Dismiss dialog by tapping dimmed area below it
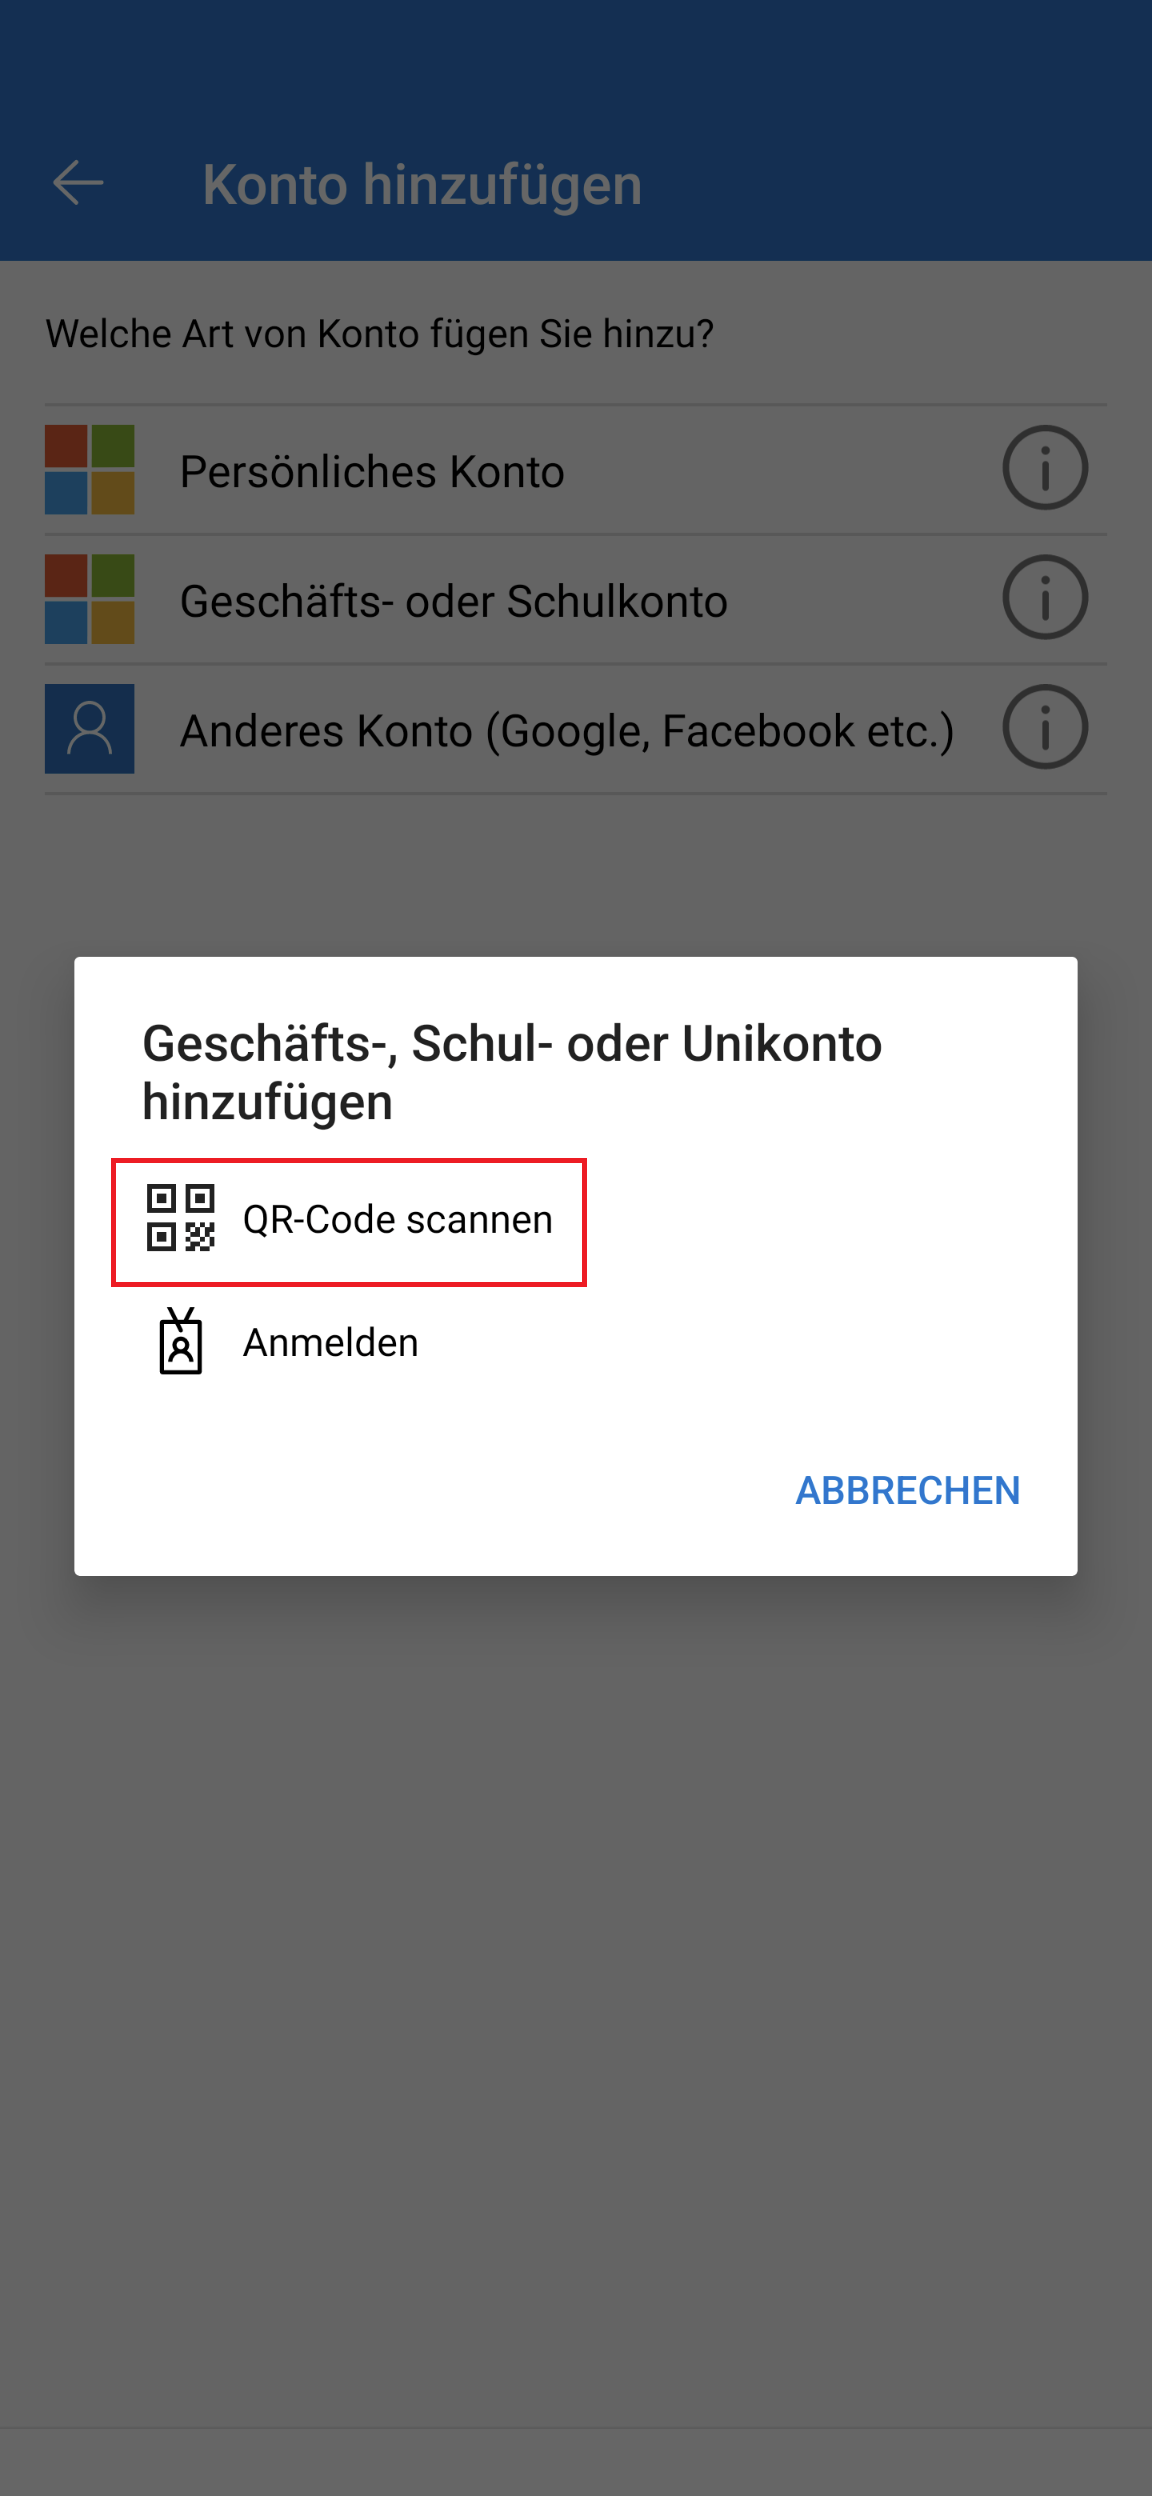1152x2496 pixels. (x=576, y=2000)
